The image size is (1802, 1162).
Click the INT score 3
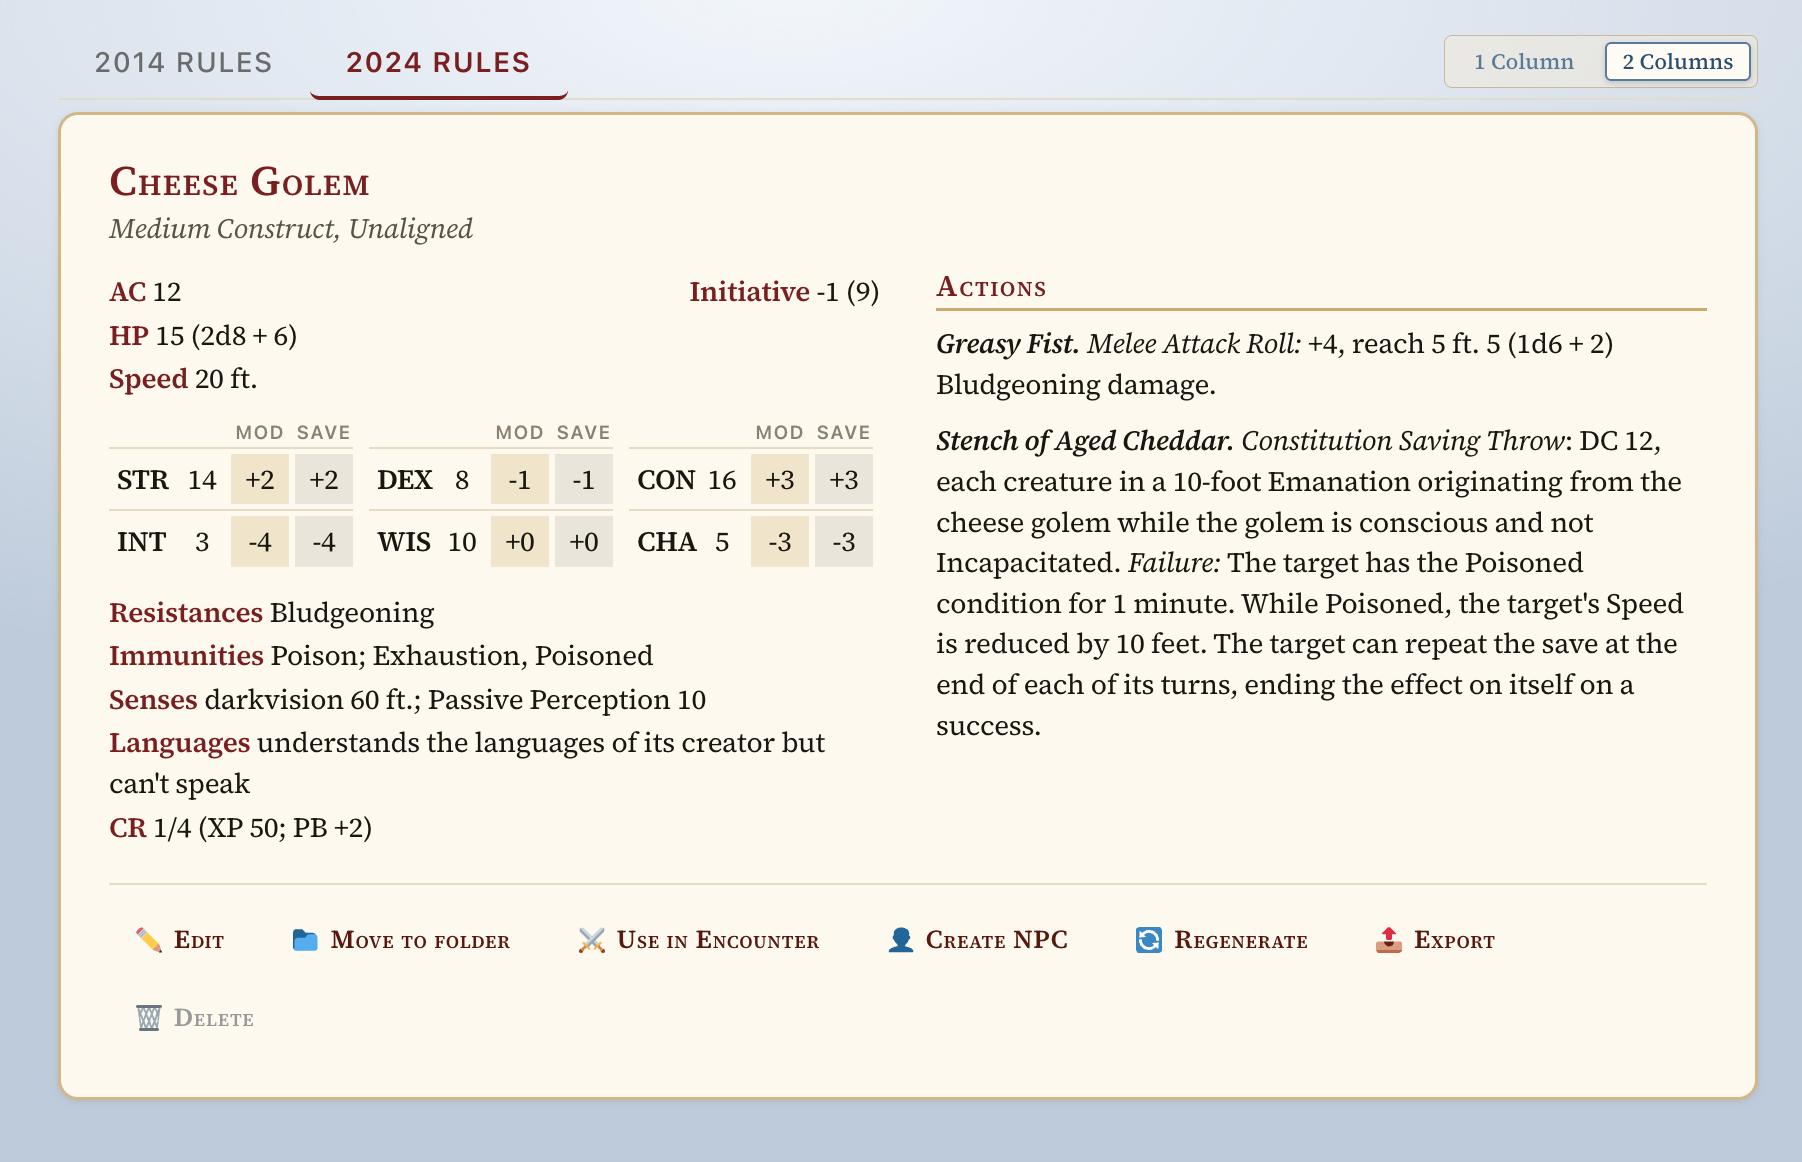point(202,542)
